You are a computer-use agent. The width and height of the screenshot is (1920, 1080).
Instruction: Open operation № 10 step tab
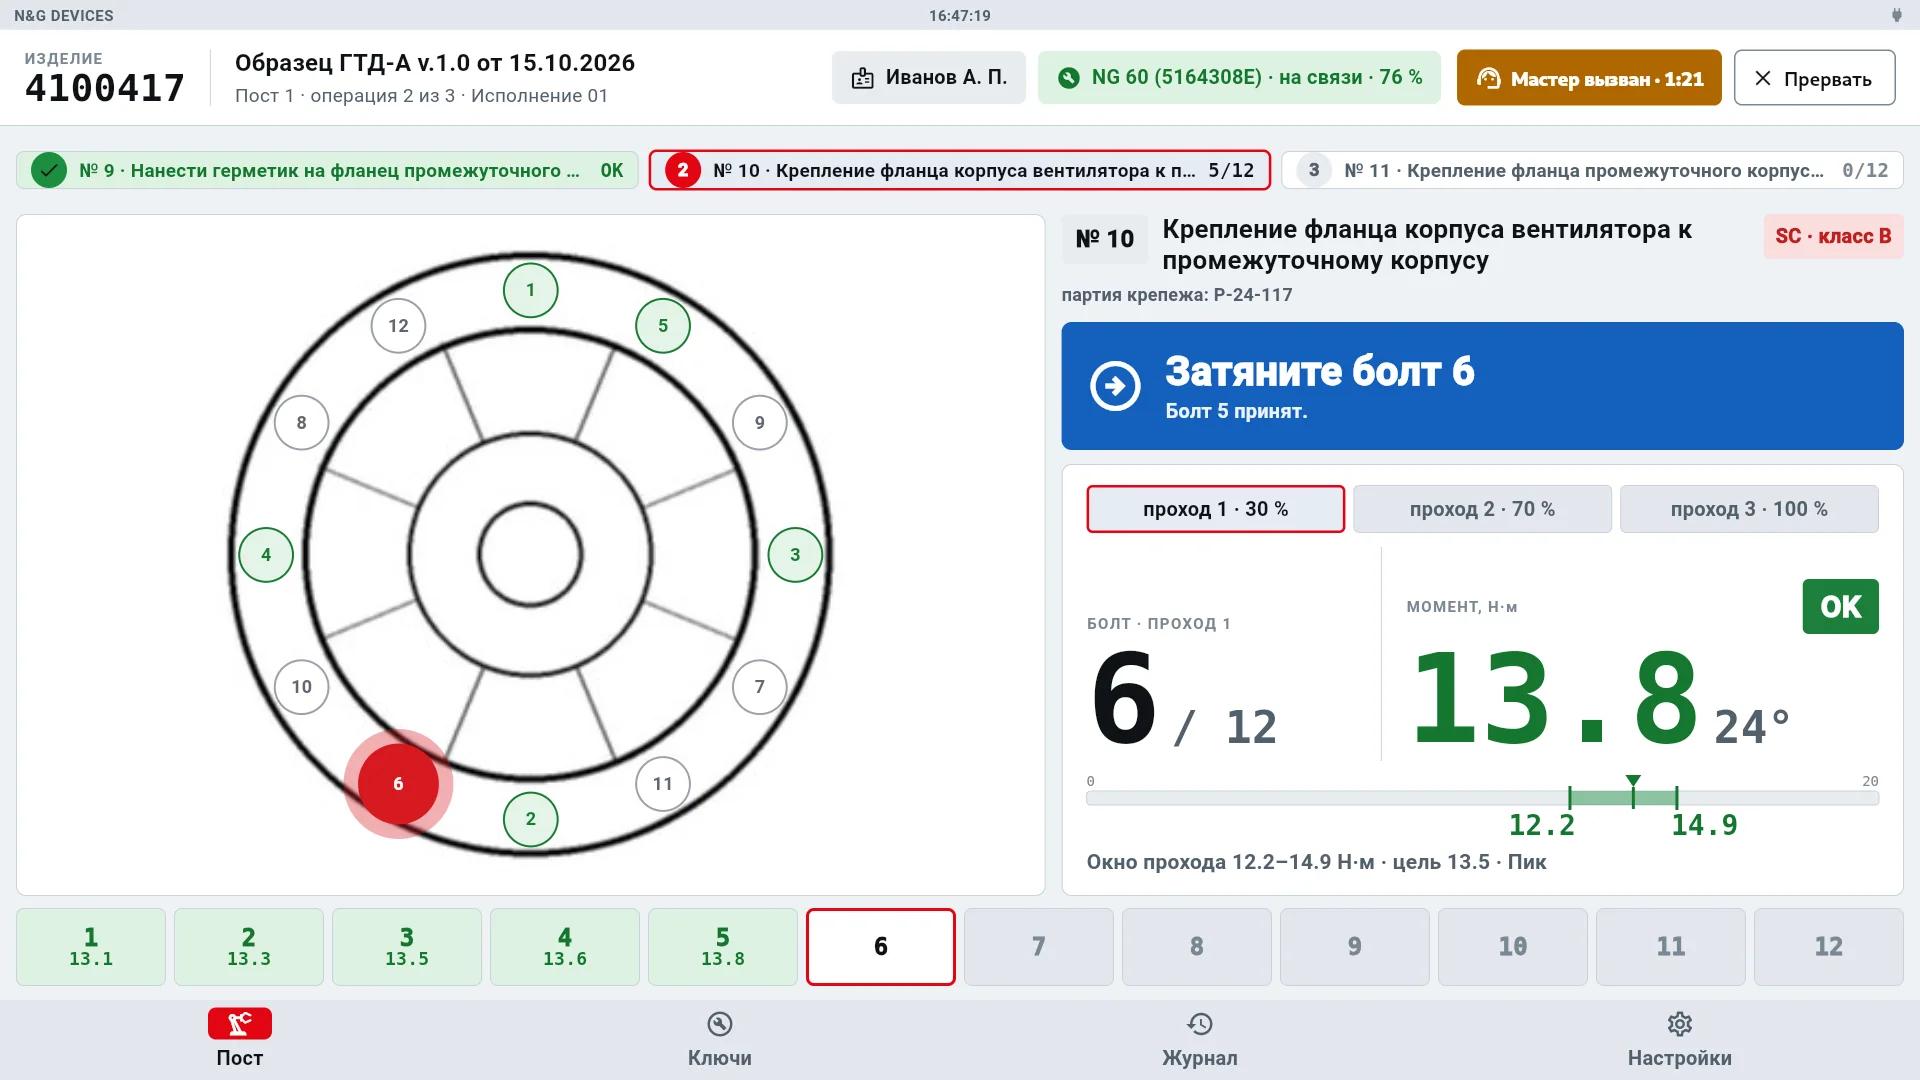coord(960,170)
